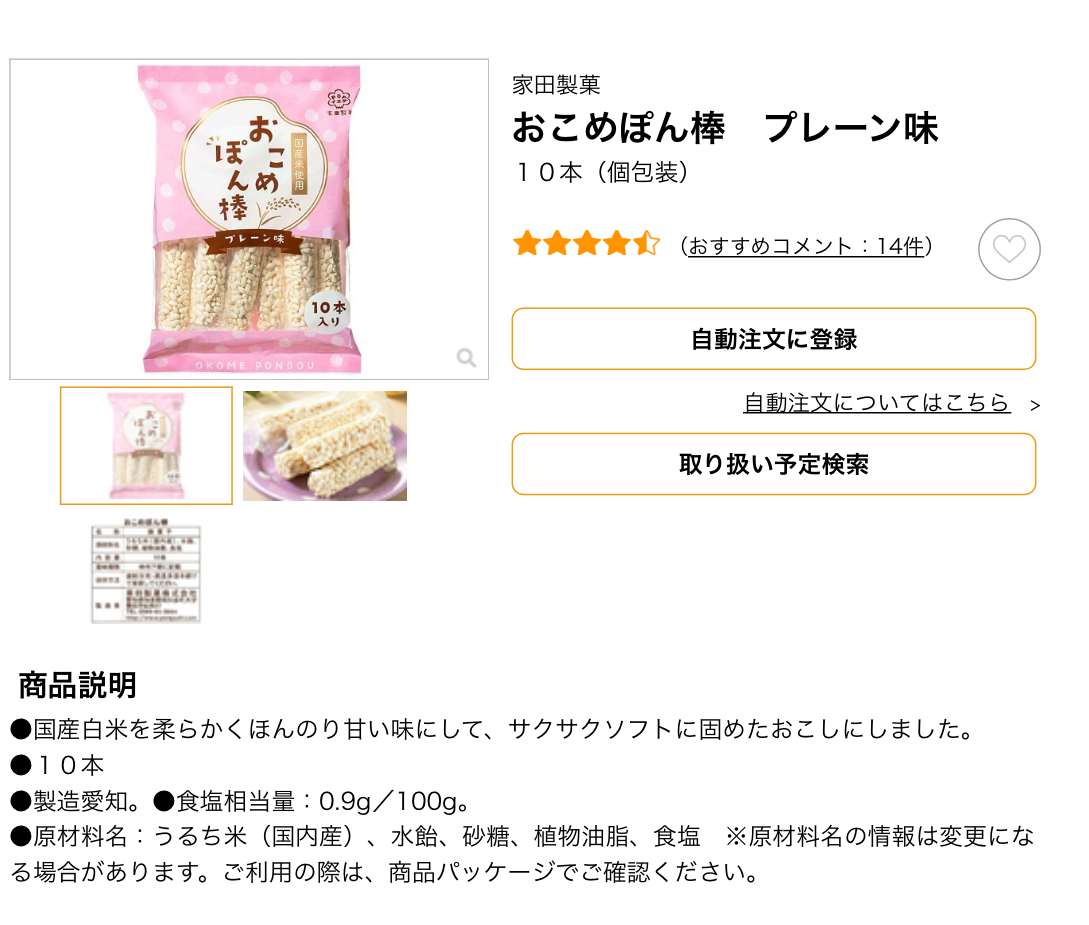Click the 商品説明 section heading
The image size is (1089, 925).
pos(78,686)
